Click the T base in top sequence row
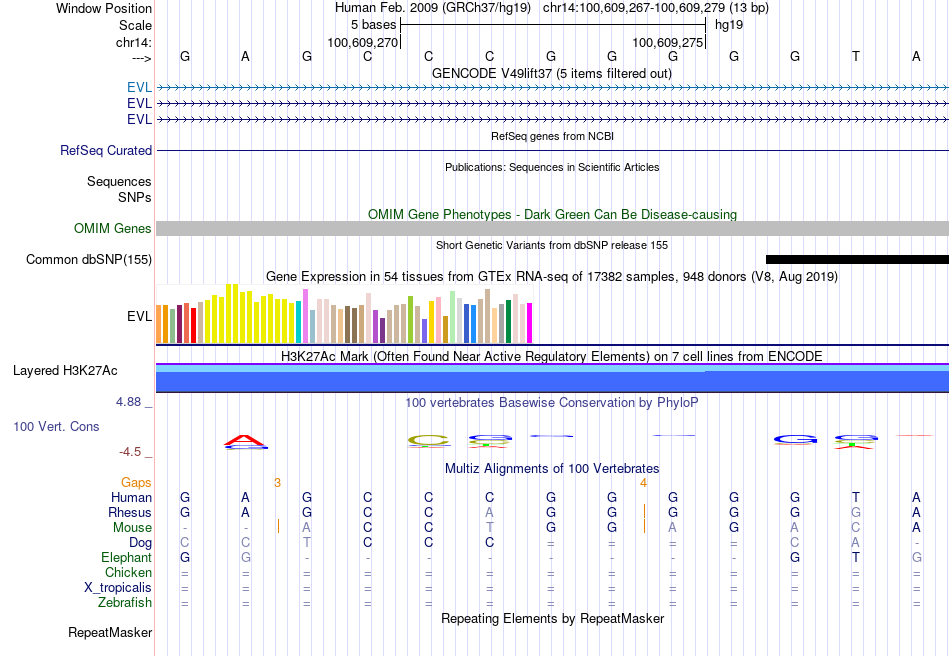Viewport: 950px width, 656px height. click(855, 56)
